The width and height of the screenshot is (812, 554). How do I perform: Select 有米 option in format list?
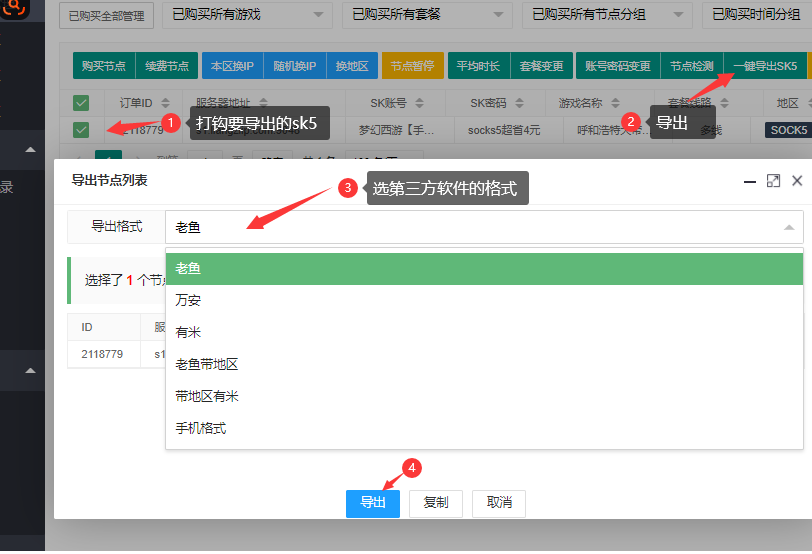[484, 332]
